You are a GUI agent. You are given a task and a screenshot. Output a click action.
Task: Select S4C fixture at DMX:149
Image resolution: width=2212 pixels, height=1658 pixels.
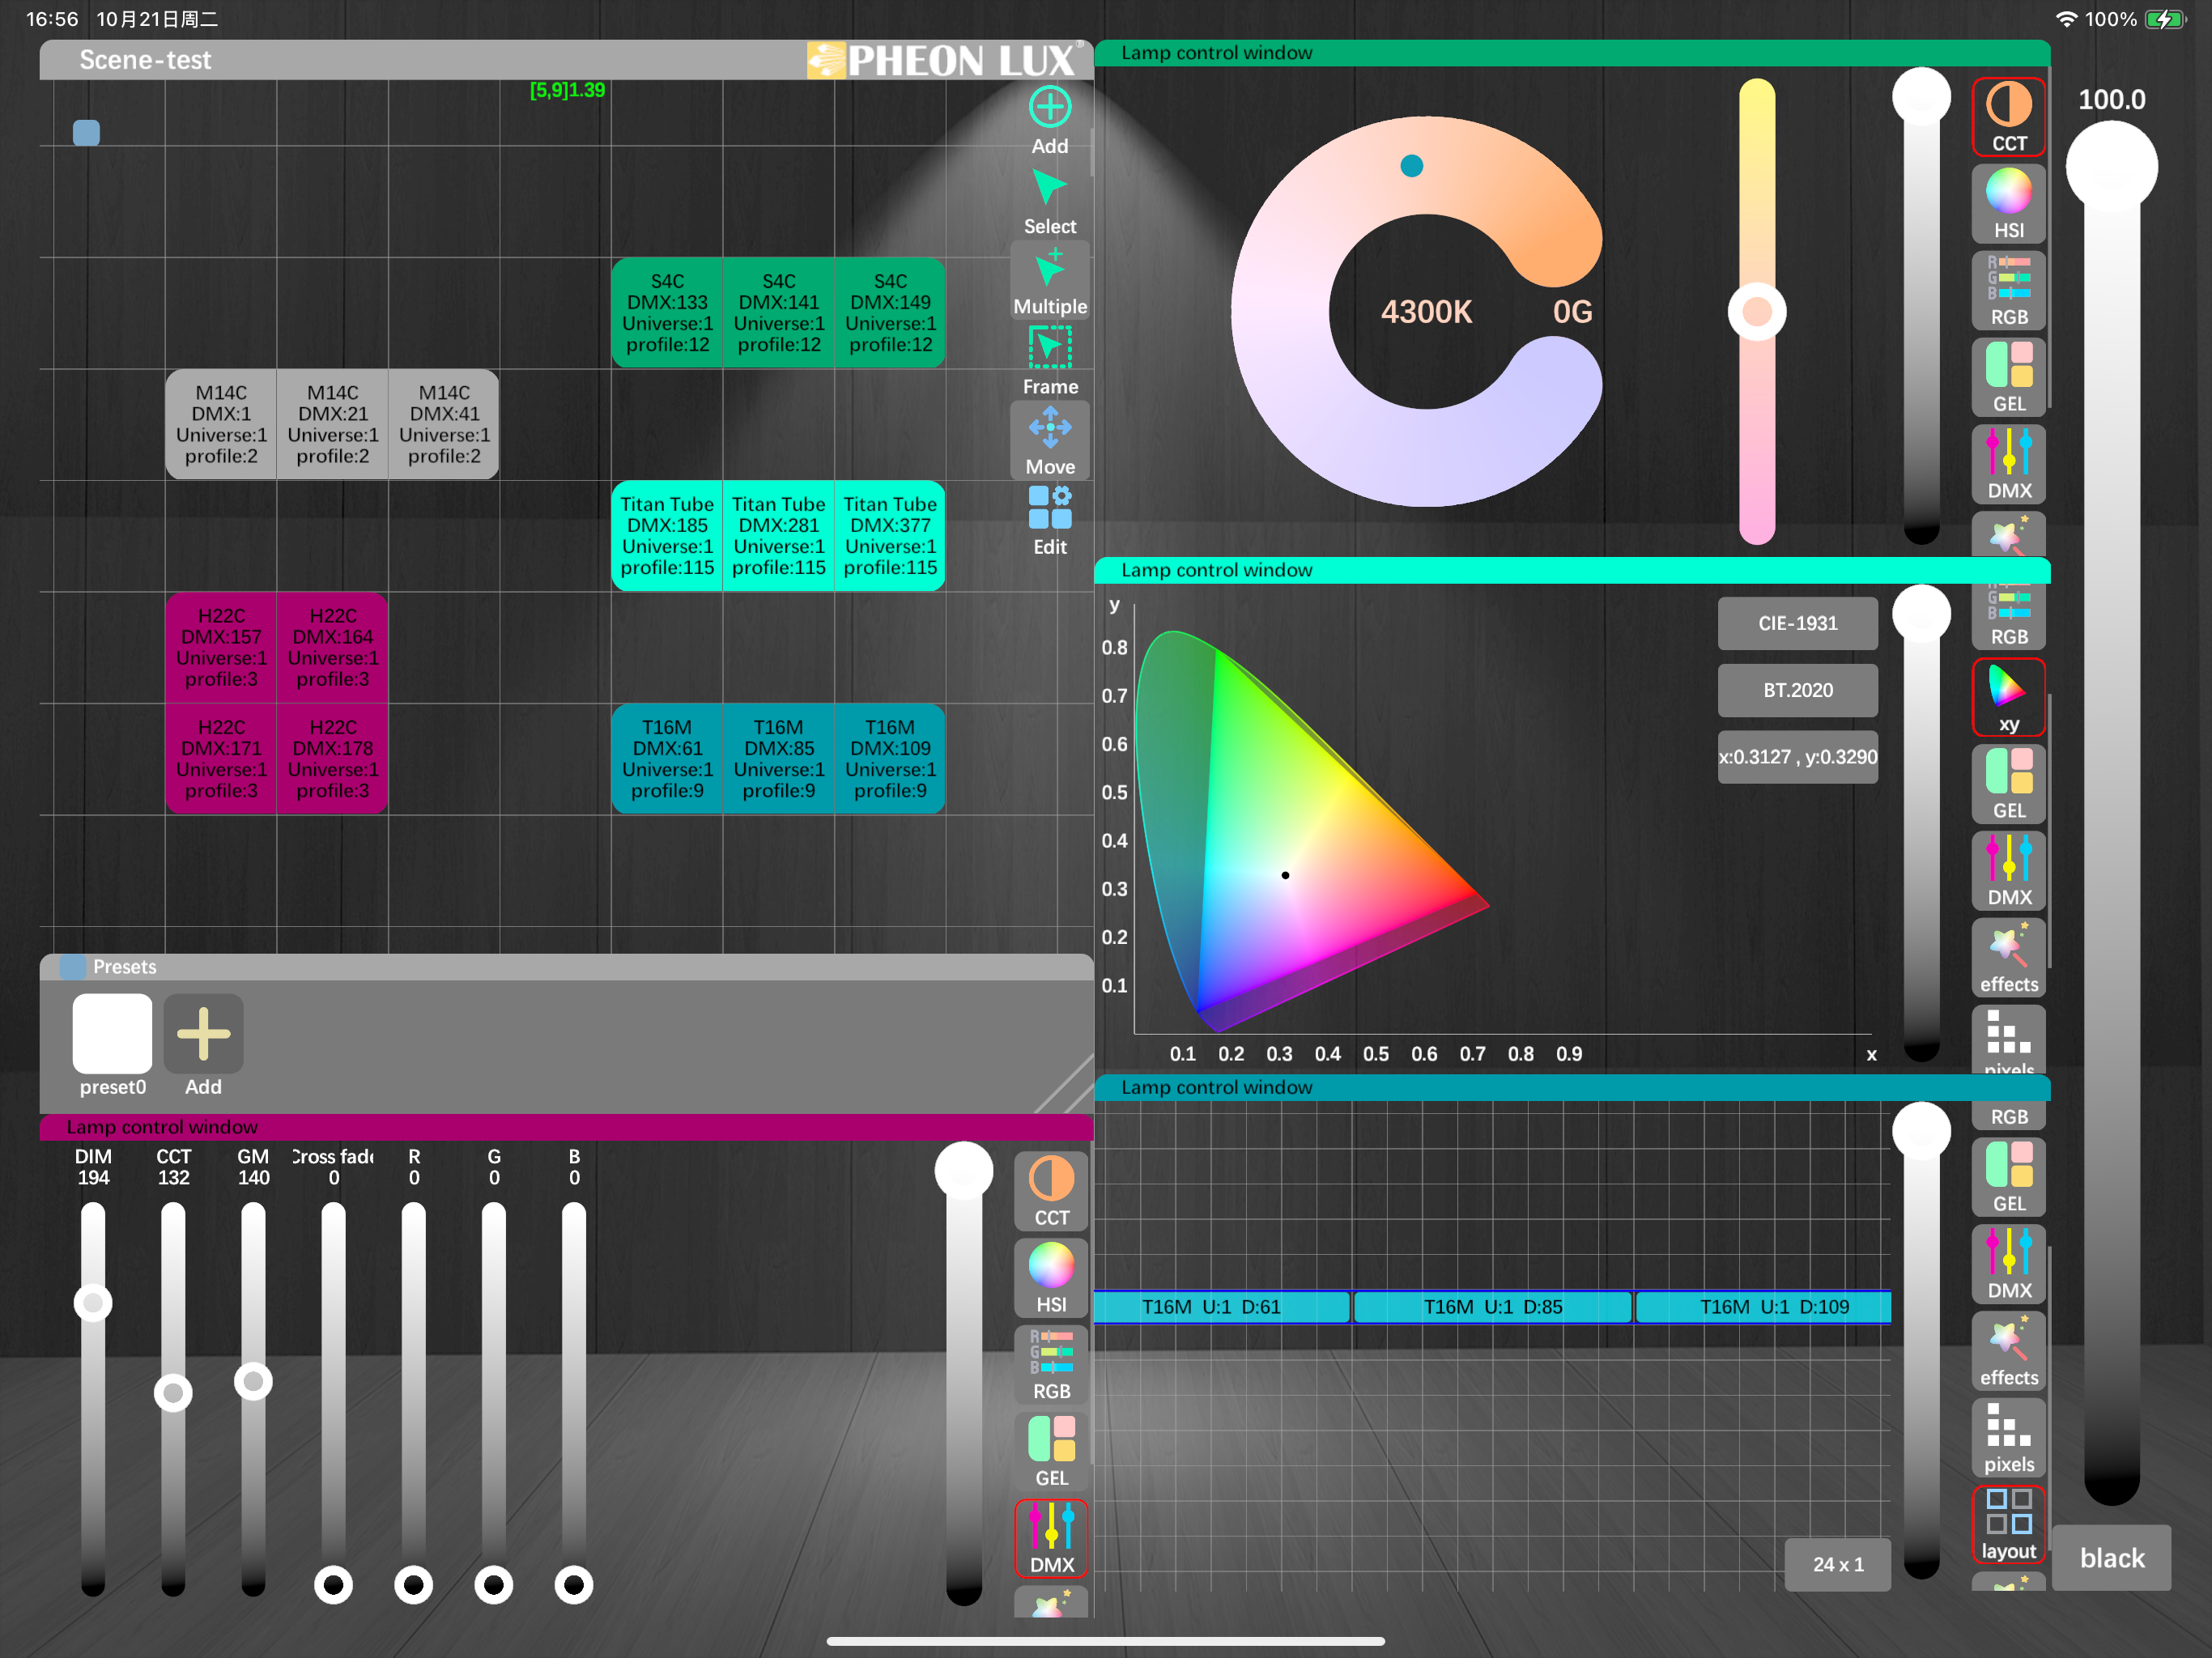coord(890,313)
